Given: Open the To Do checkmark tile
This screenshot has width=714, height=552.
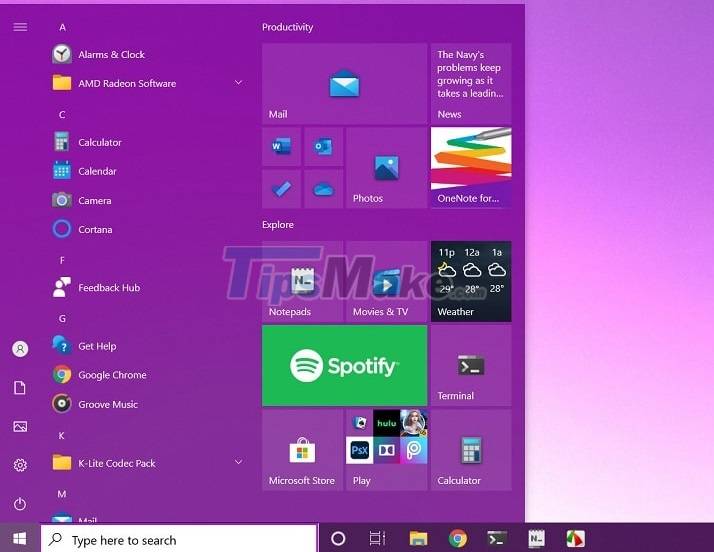Looking at the screenshot, I should (281, 189).
